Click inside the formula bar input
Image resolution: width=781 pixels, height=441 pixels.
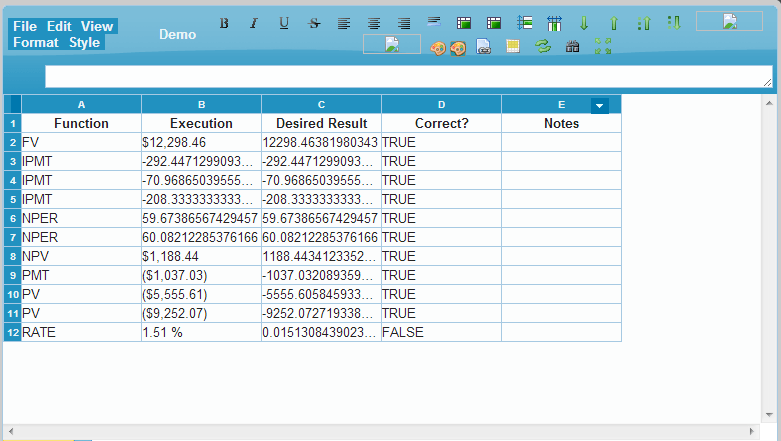click(408, 76)
